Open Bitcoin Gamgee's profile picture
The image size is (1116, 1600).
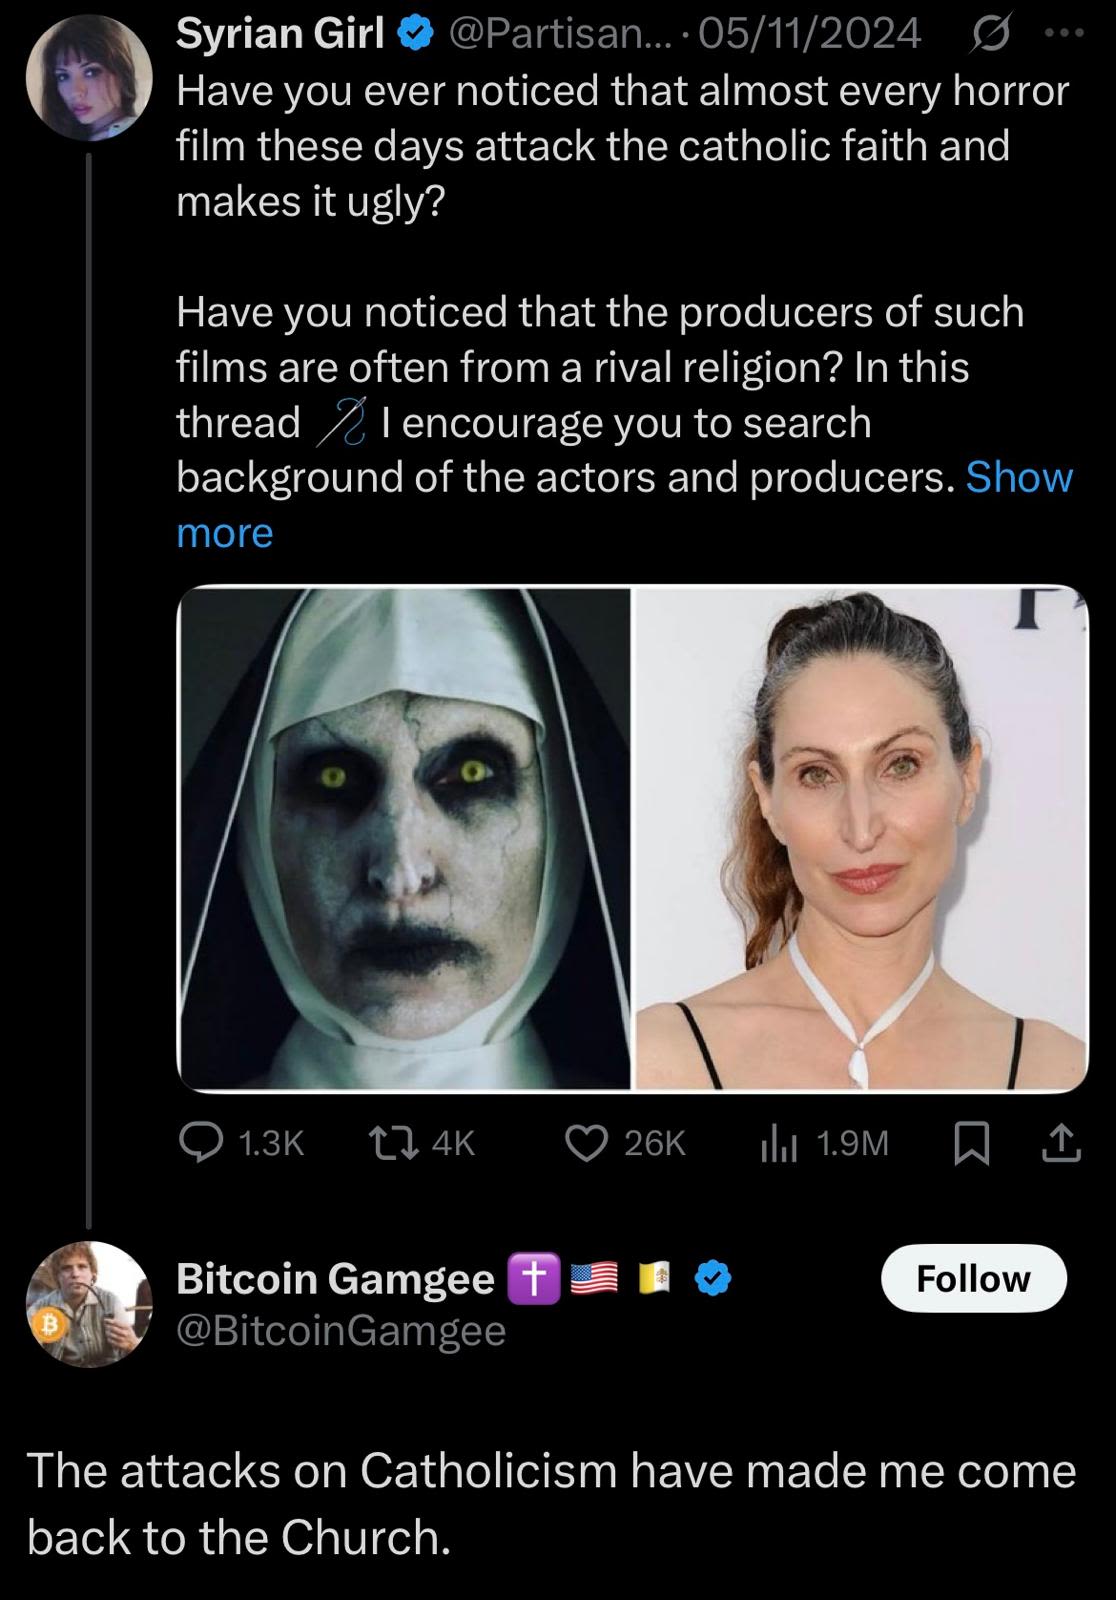pyautogui.click(x=88, y=1304)
